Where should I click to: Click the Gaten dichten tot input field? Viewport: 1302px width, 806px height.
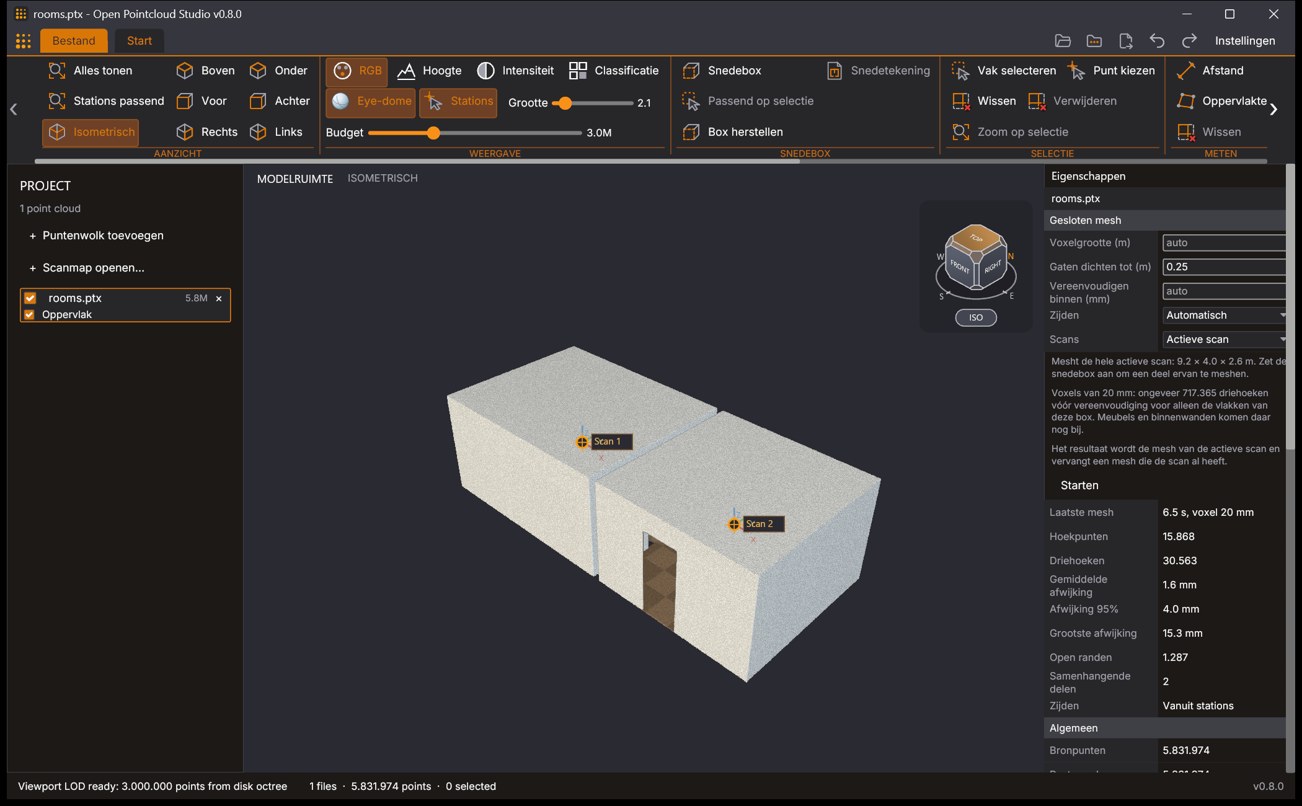(x=1225, y=267)
